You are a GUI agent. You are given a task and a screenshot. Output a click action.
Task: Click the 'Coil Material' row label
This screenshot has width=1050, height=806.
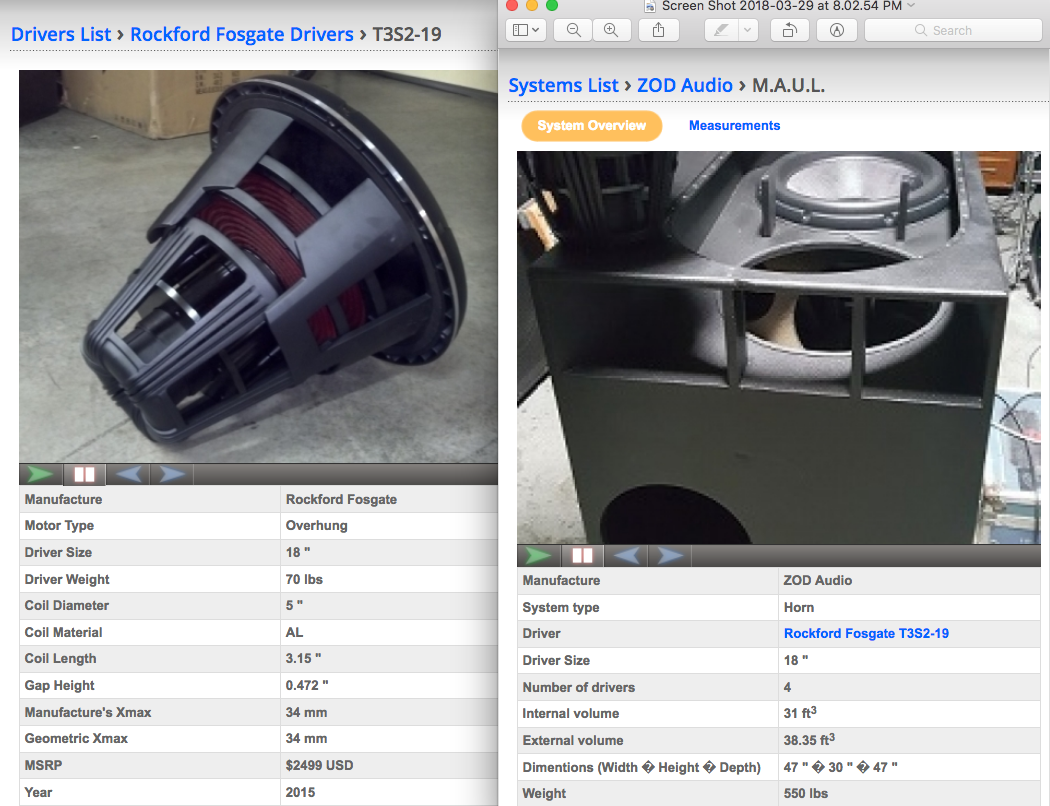pyautogui.click(x=63, y=632)
